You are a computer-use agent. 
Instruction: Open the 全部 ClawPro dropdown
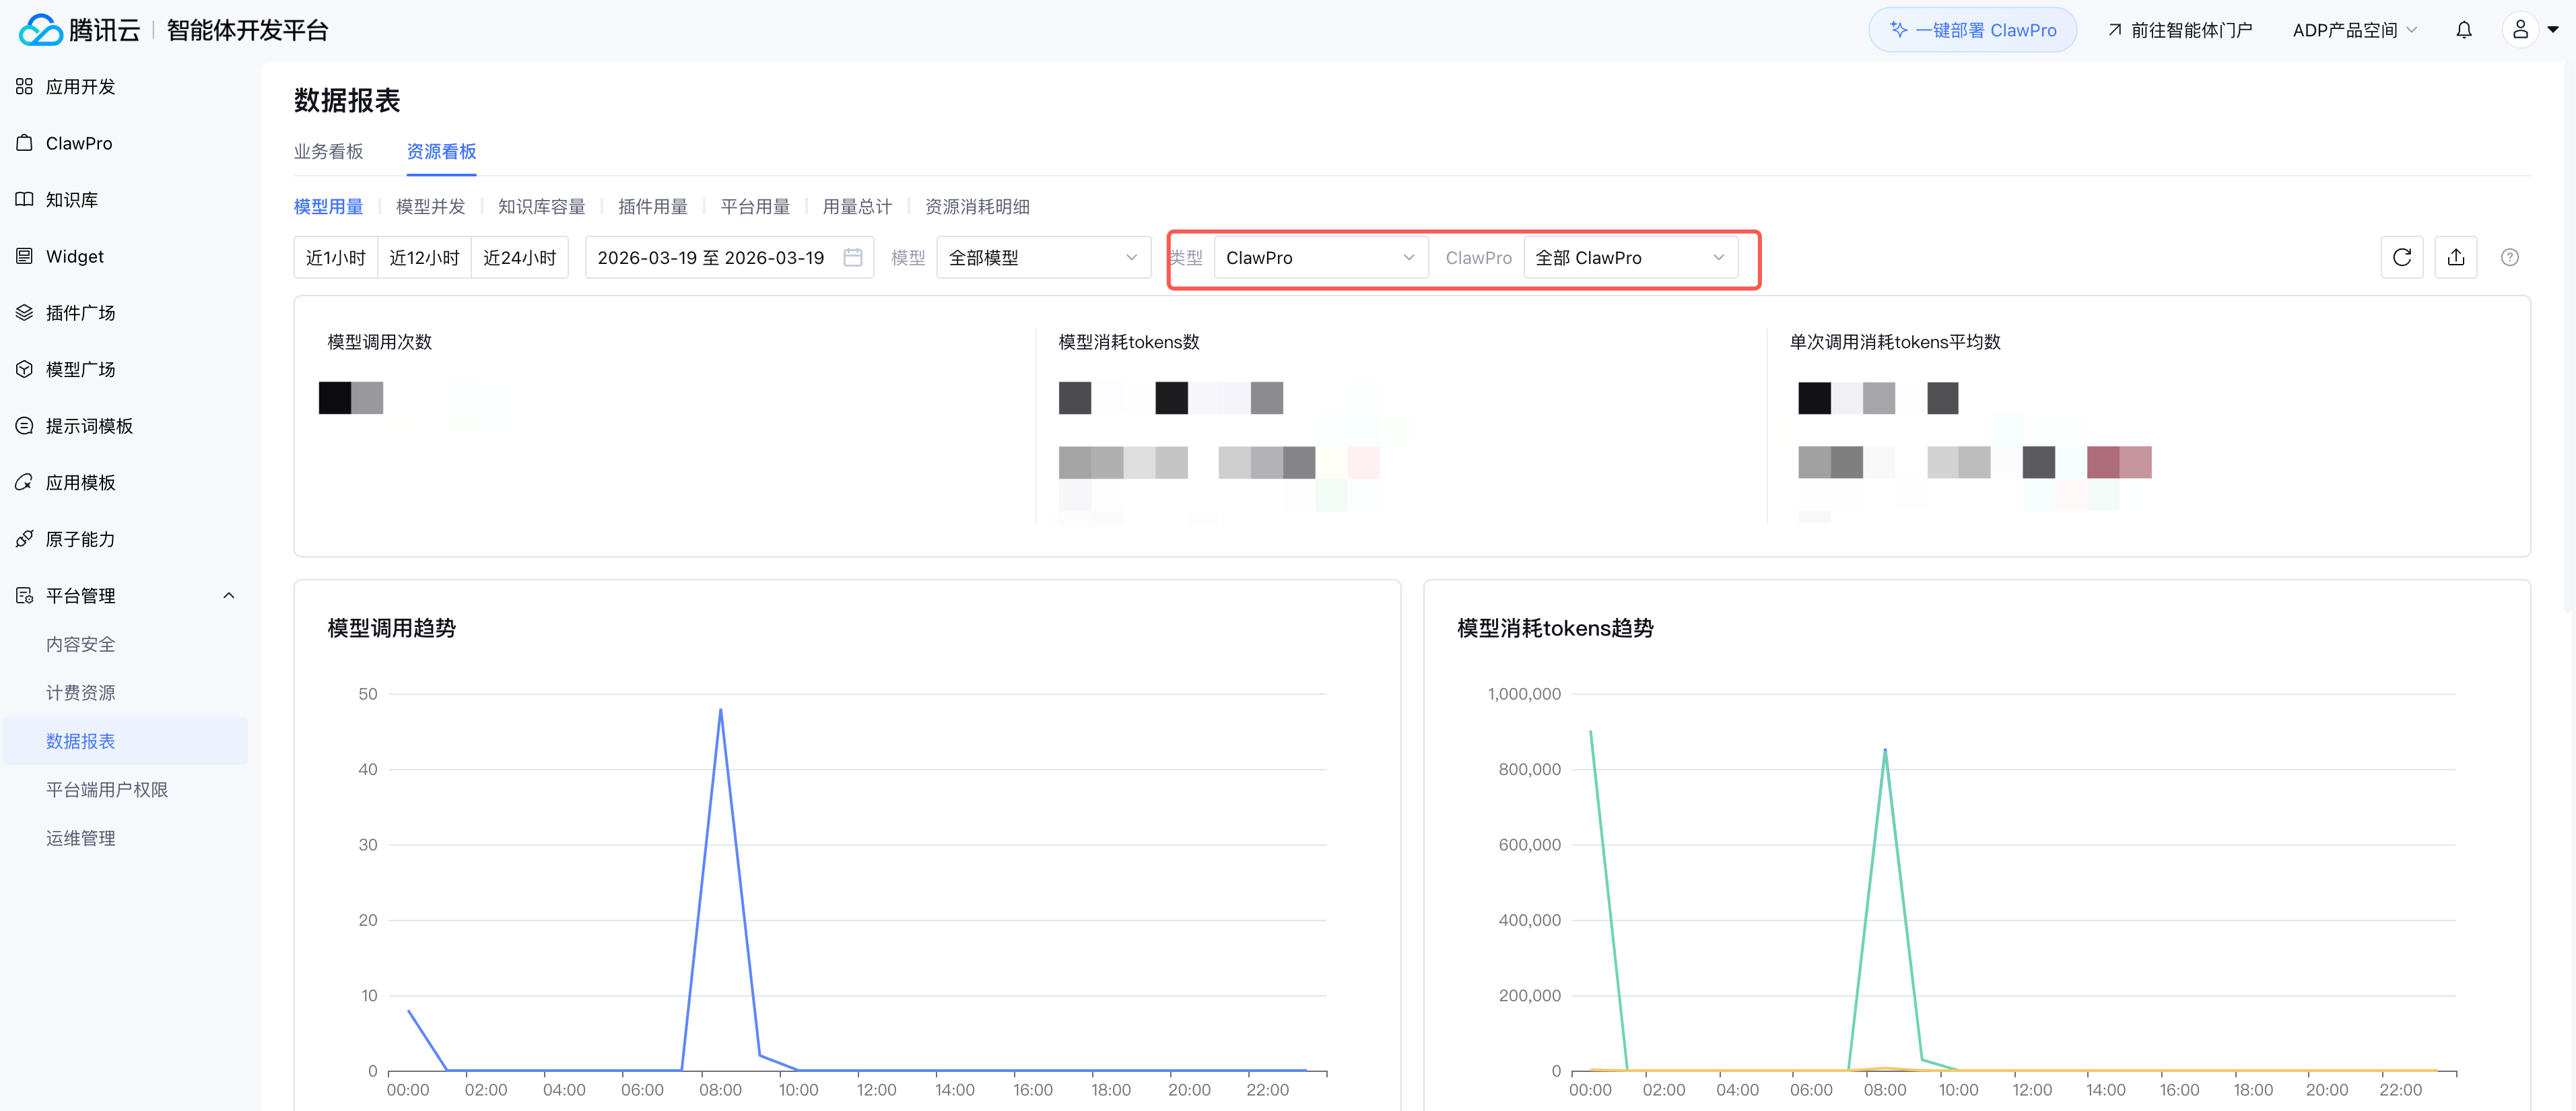pos(1629,257)
